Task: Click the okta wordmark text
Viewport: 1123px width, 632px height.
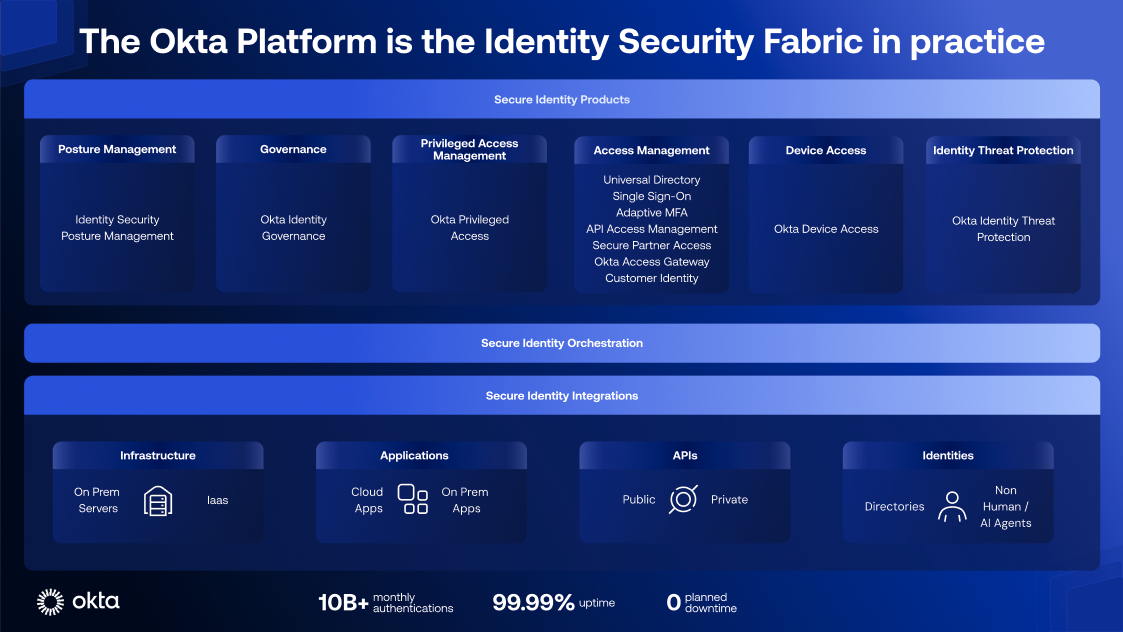Action: tap(96, 600)
